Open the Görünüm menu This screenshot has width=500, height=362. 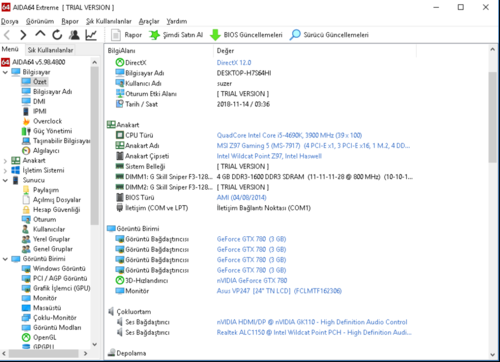(x=40, y=21)
